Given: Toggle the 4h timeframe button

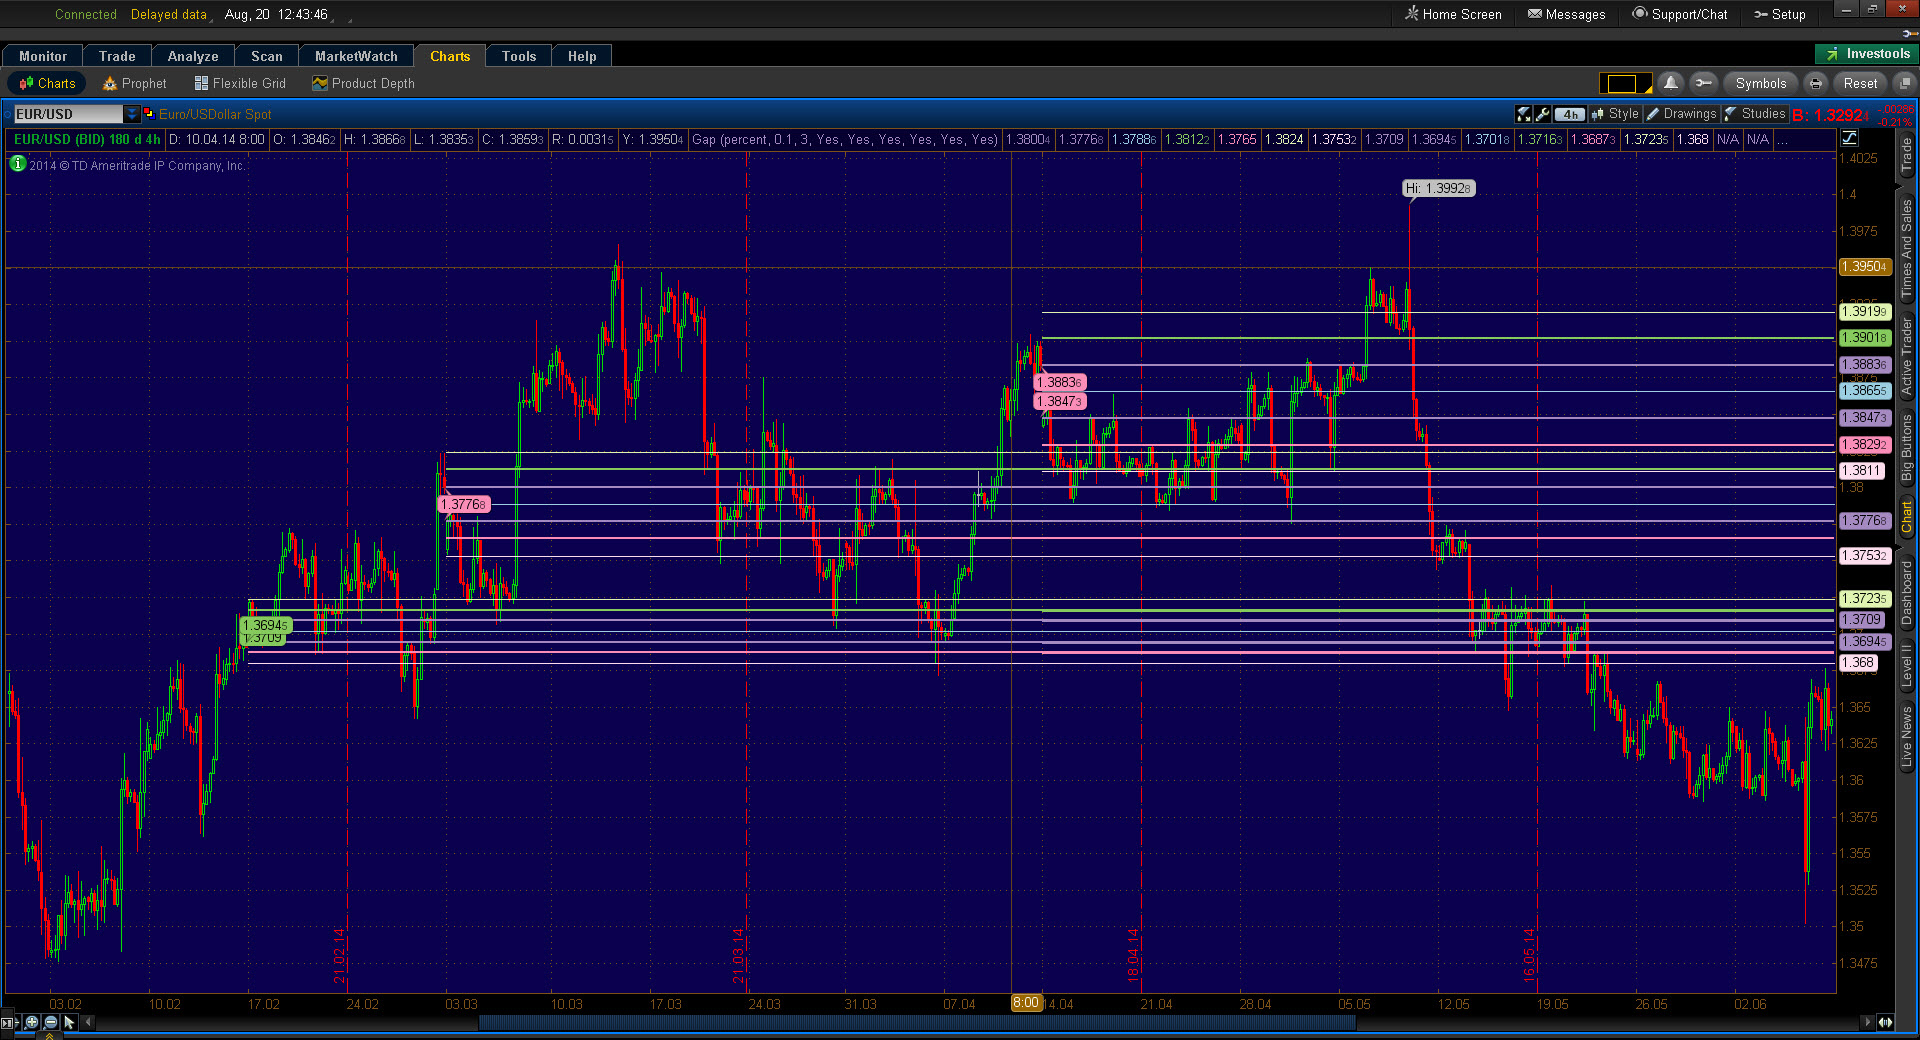Looking at the screenshot, I should click(x=1570, y=114).
